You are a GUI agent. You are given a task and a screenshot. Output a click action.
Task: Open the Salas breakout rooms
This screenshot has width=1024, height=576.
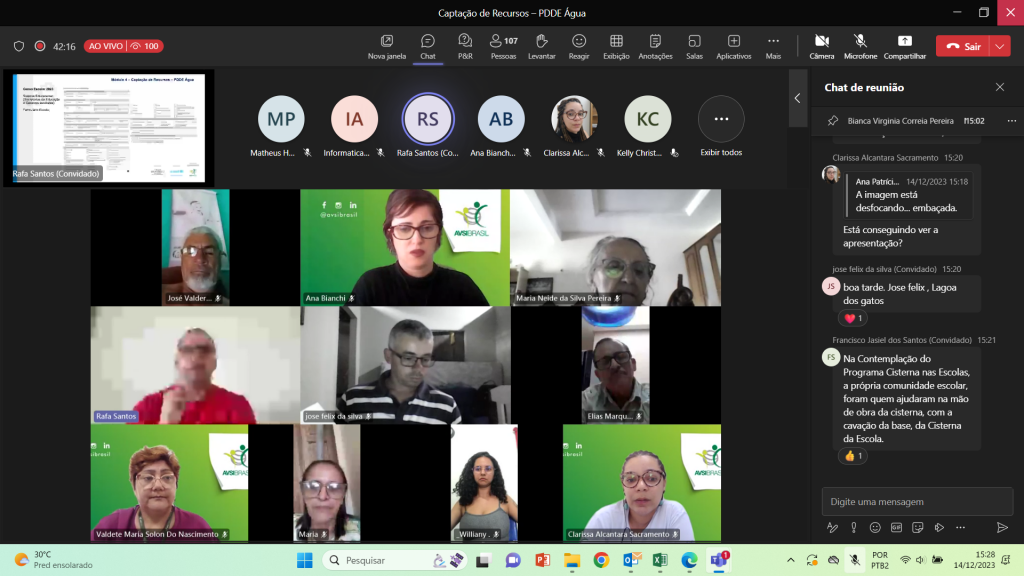point(694,47)
